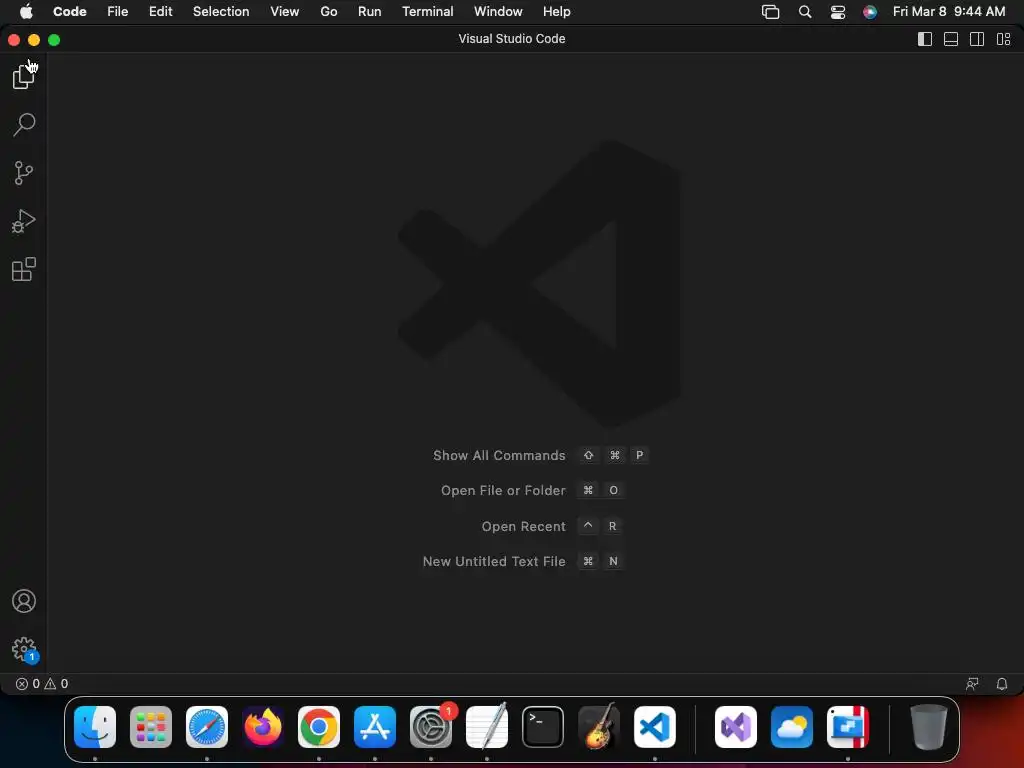Open the Go menu
Viewport: 1024px width, 768px height.
tap(328, 12)
